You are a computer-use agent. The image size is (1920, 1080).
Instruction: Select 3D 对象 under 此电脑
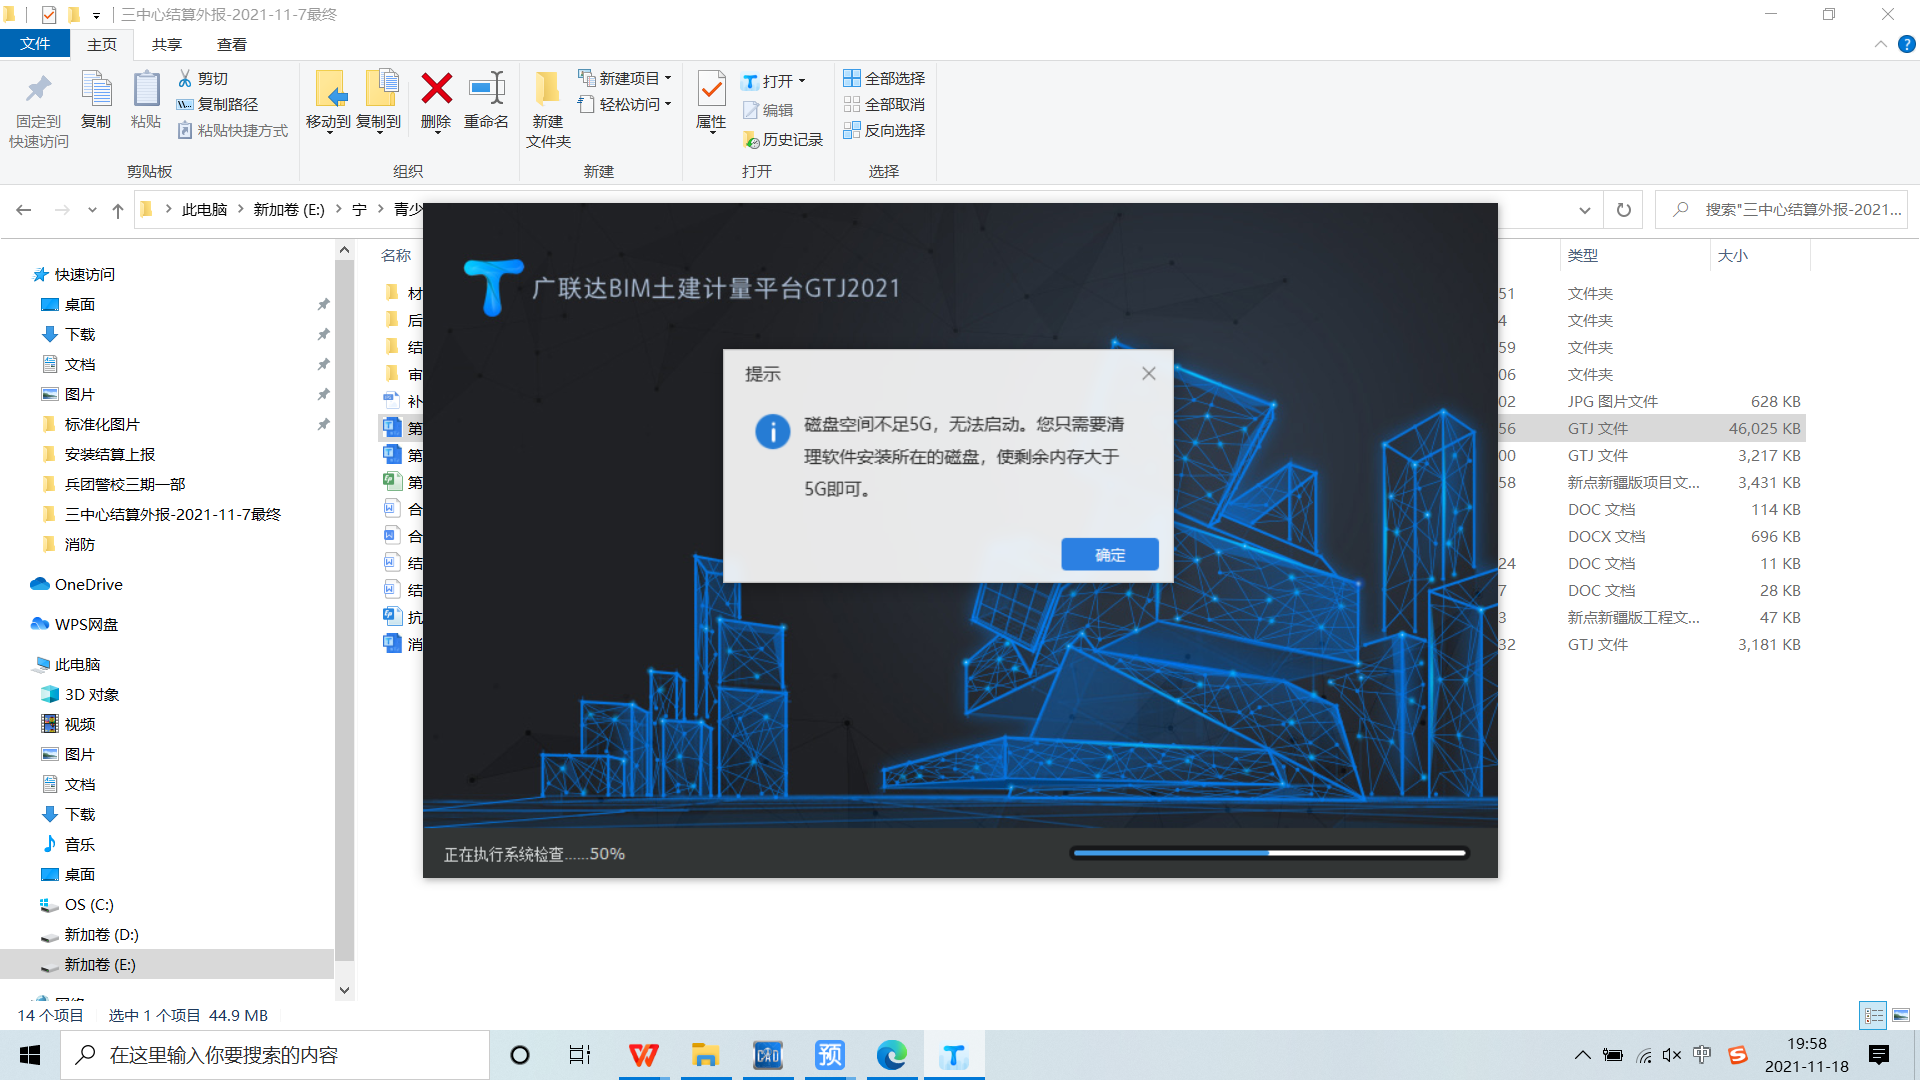[x=91, y=694]
